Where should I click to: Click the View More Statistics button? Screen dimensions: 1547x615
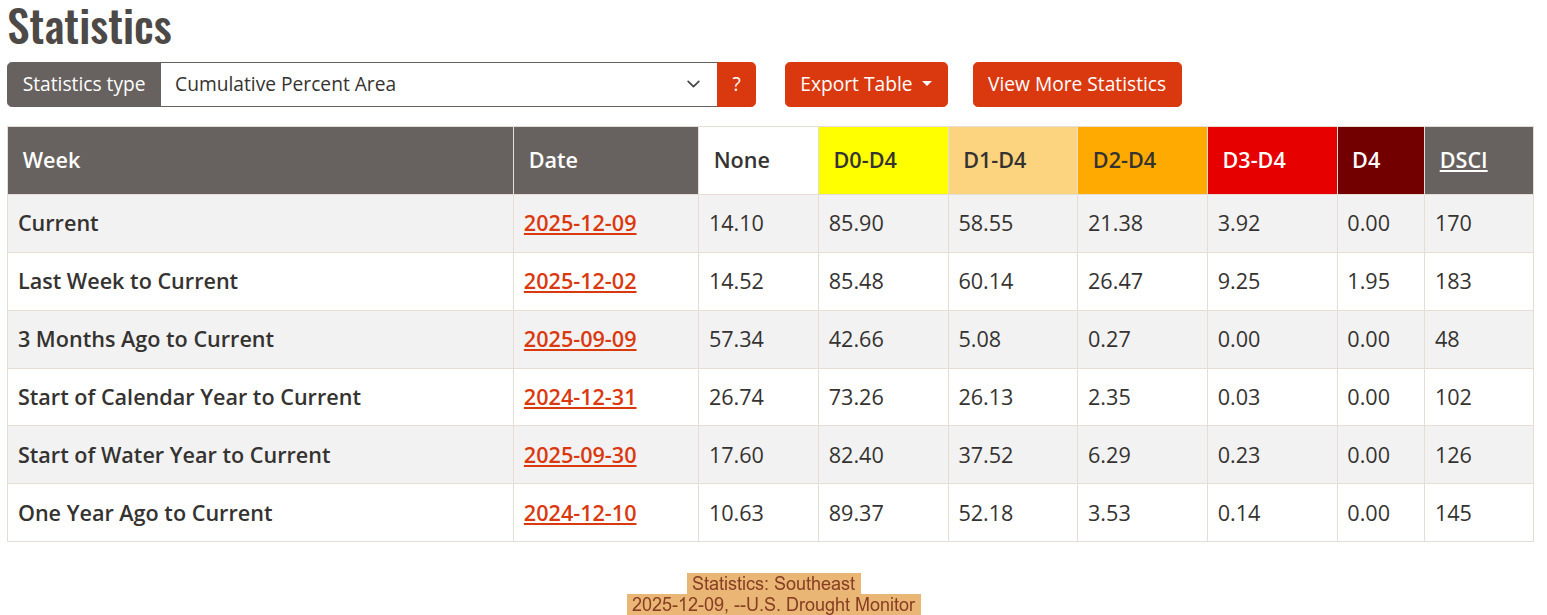coord(1076,84)
